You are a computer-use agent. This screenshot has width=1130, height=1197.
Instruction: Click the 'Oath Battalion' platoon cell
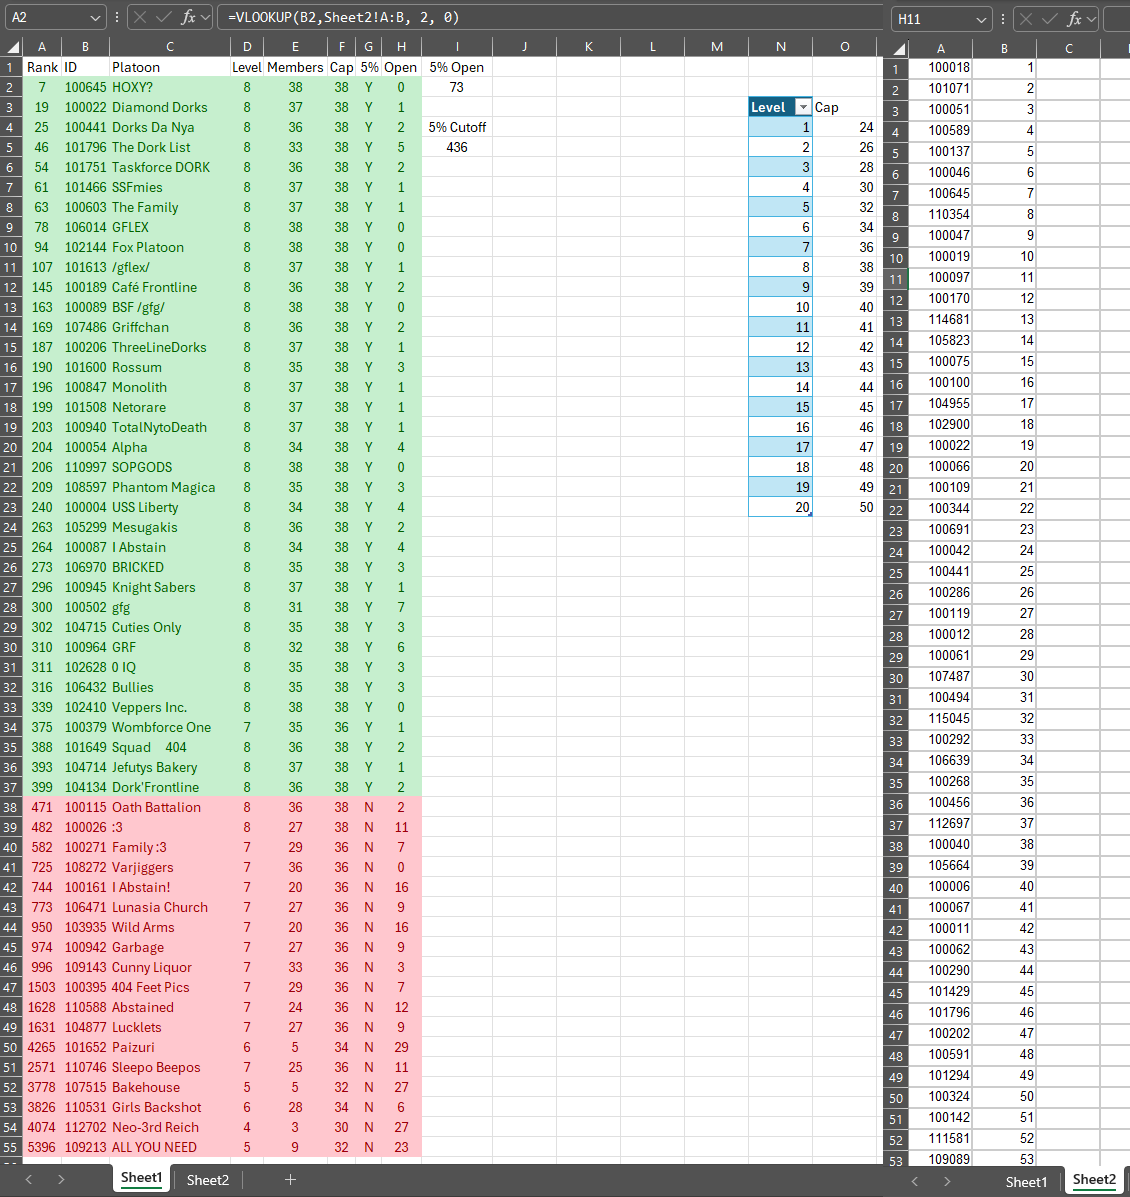click(x=170, y=807)
